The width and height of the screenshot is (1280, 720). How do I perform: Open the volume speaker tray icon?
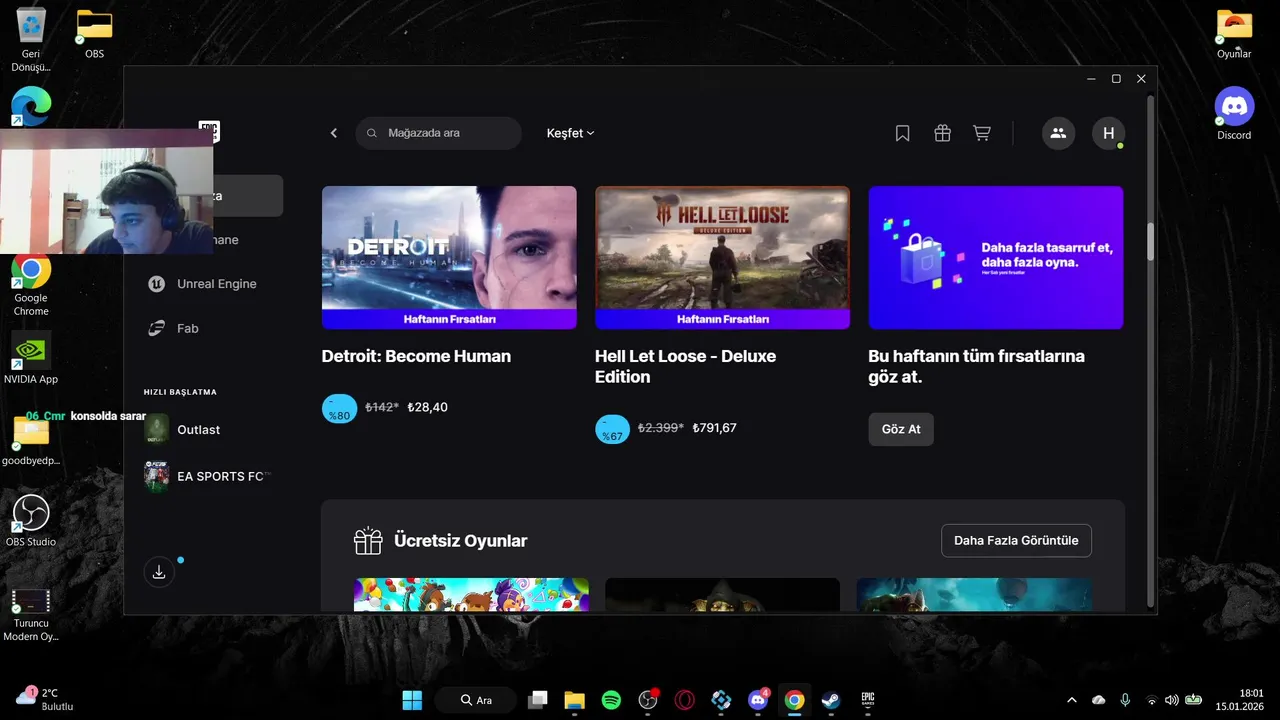point(1171,700)
